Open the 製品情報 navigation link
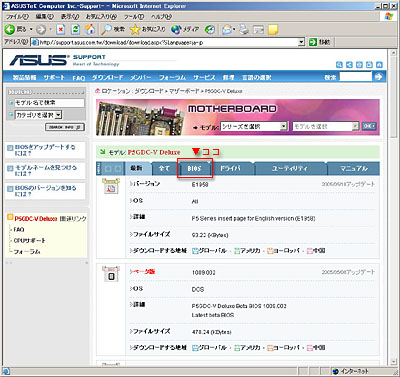This screenshot has height=377, width=400. (24, 78)
